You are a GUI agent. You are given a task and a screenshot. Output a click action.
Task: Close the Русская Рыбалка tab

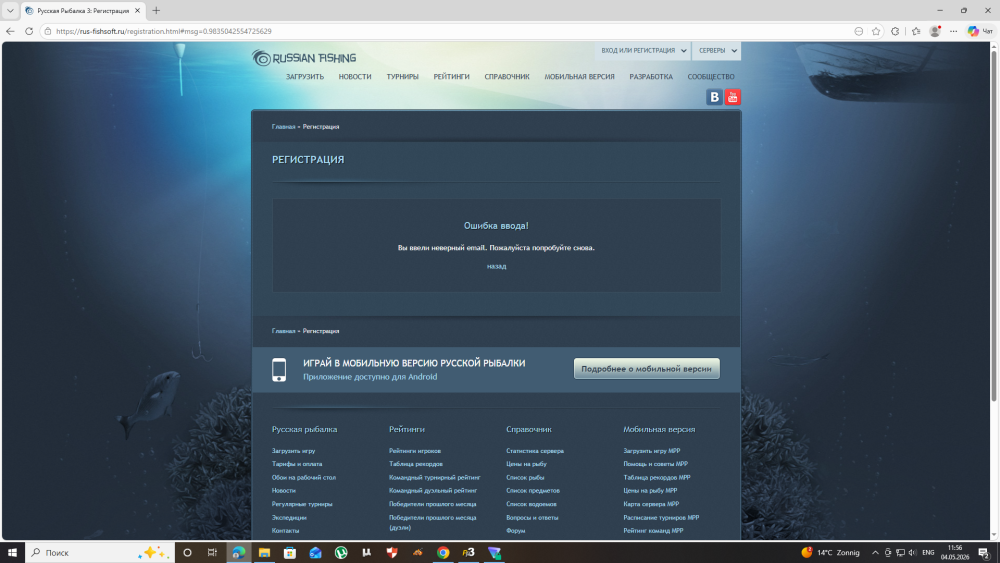(137, 11)
